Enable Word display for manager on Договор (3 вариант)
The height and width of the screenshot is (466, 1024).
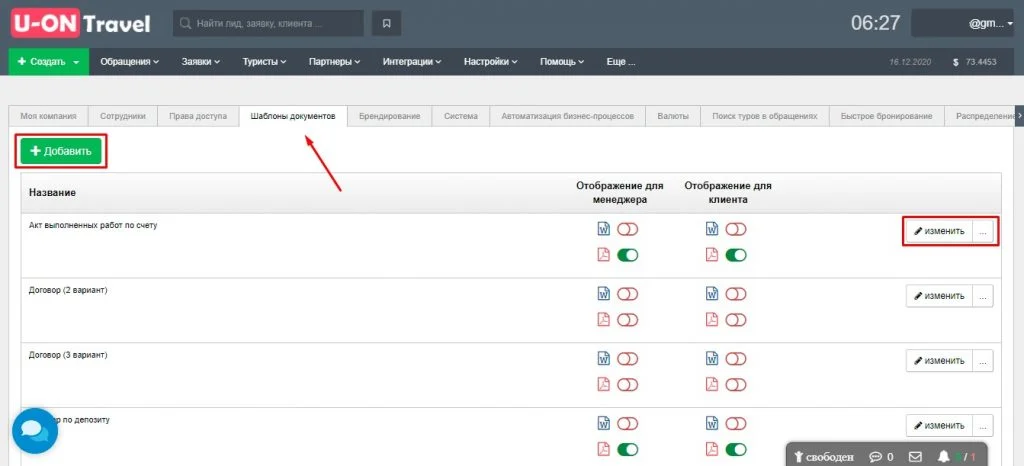[x=628, y=358]
